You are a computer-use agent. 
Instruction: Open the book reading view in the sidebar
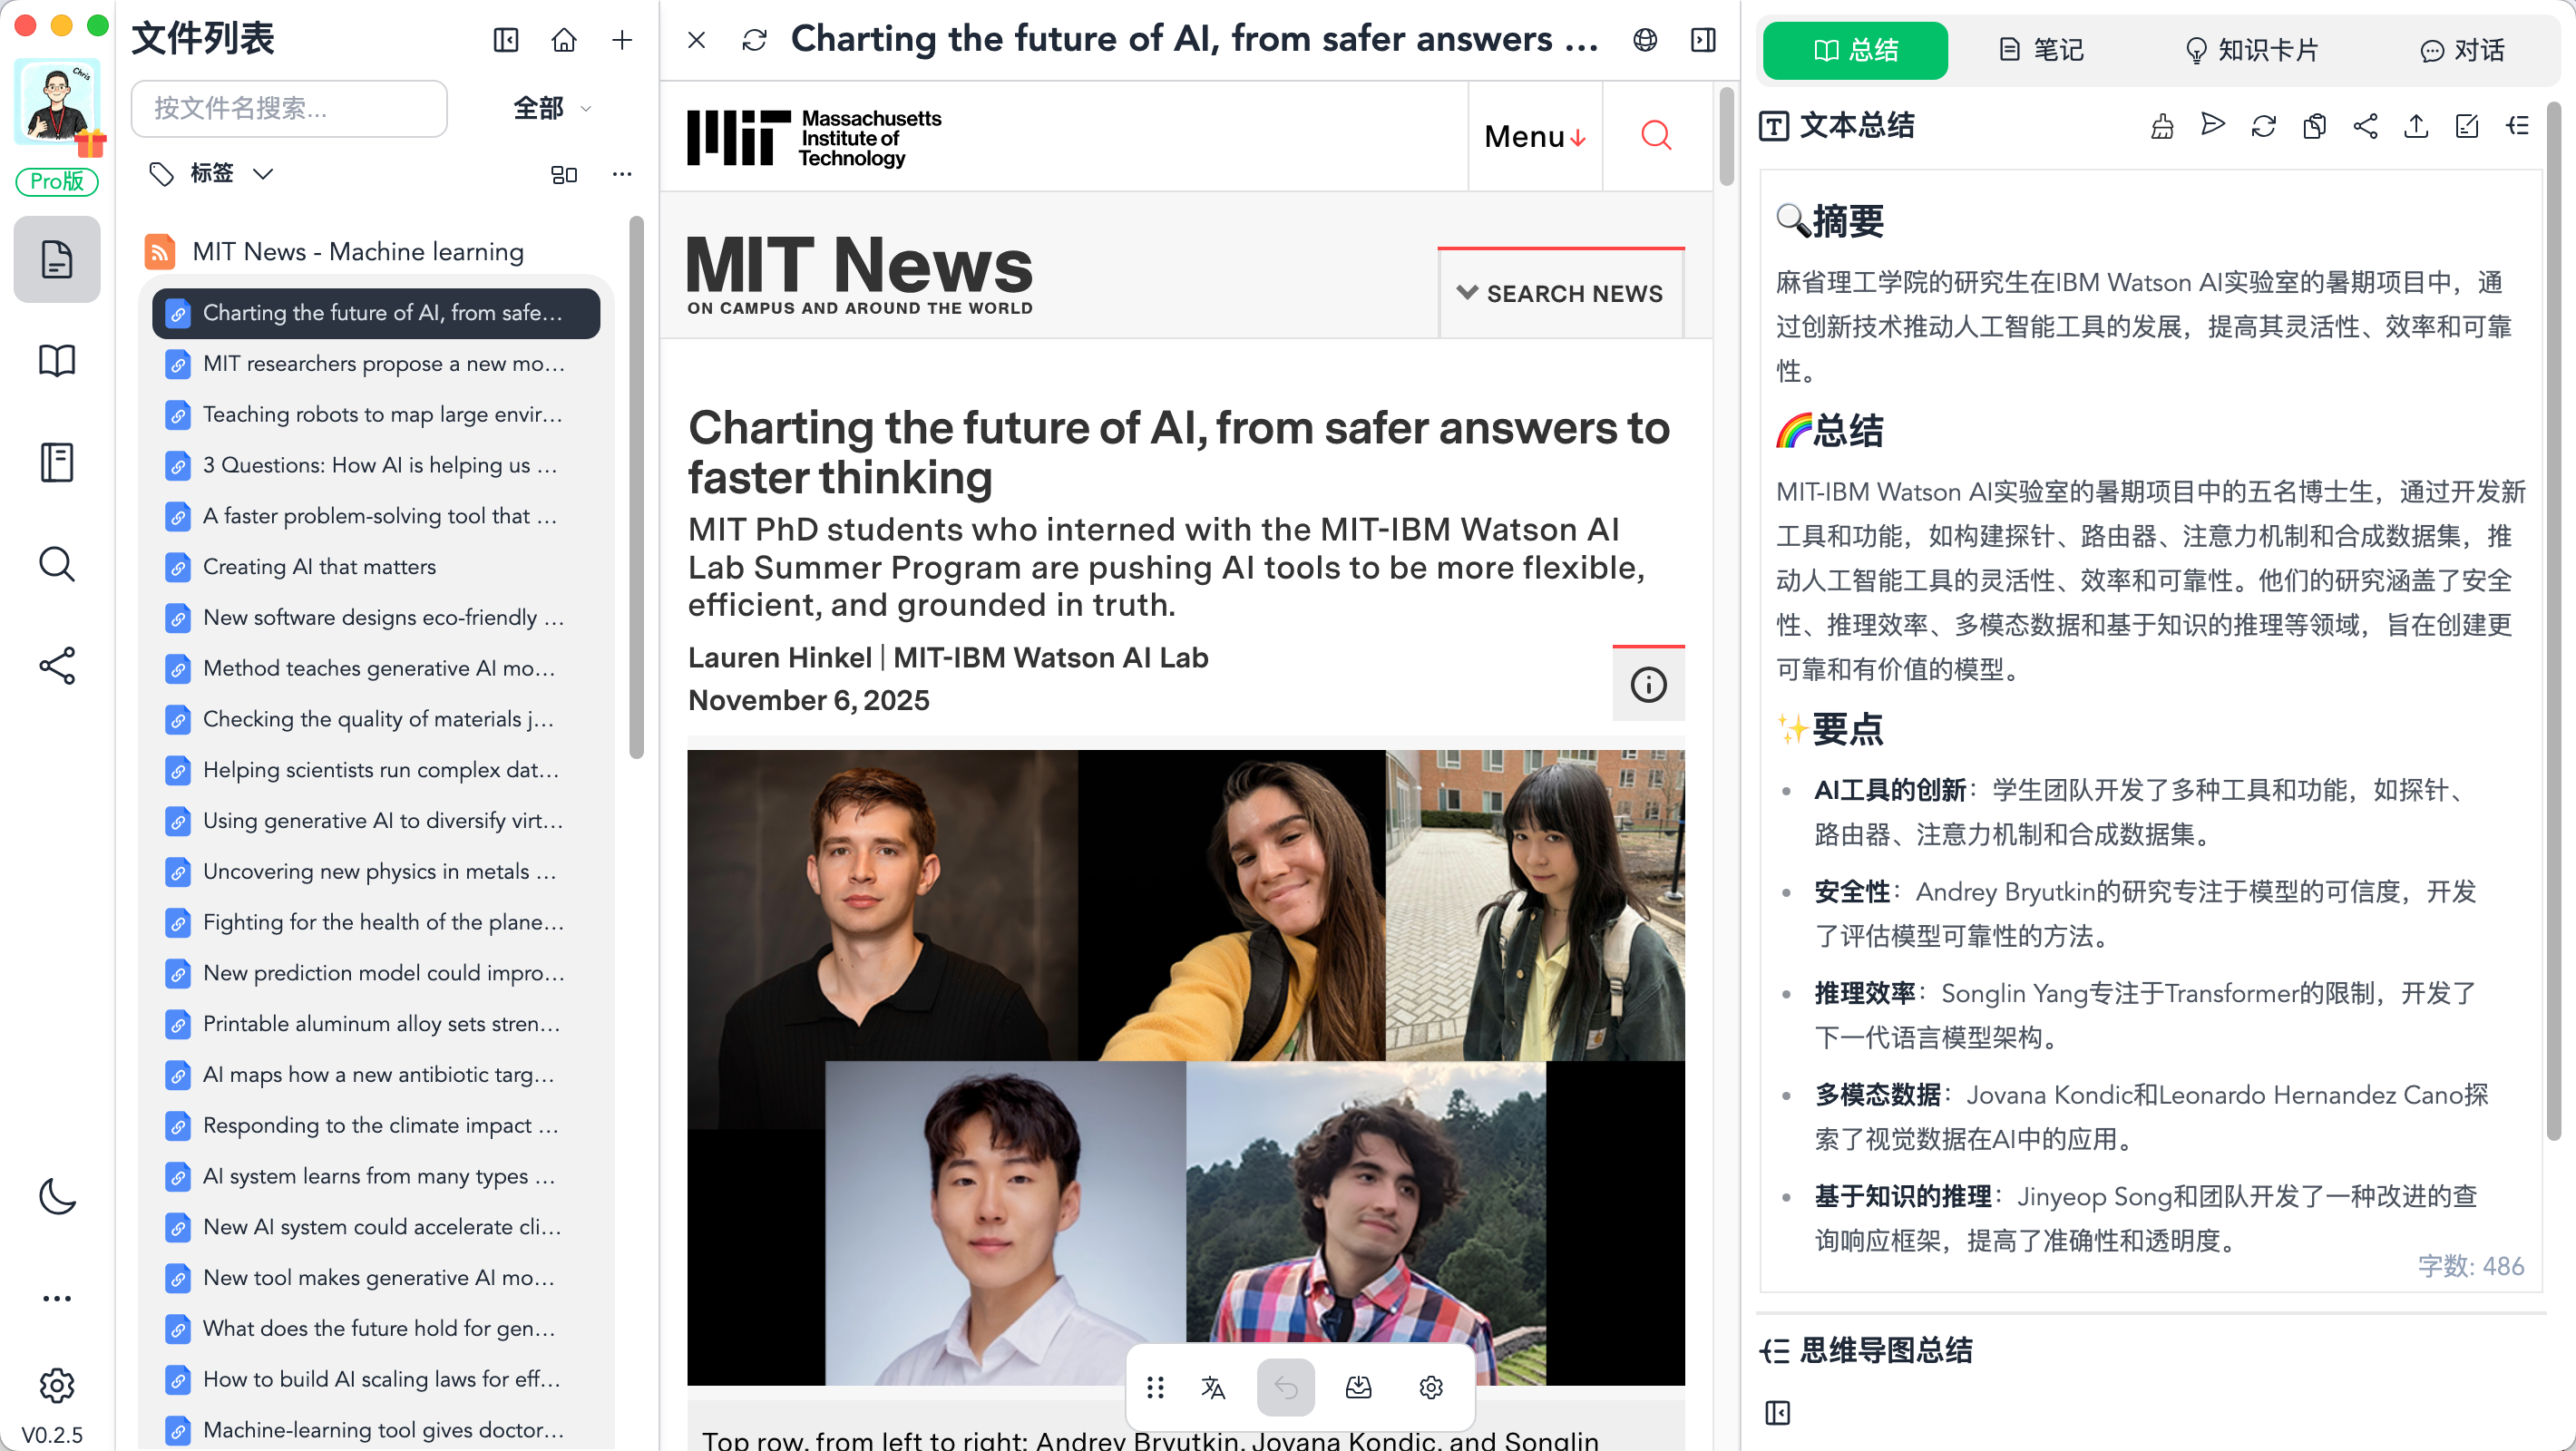pyautogui.click(x=57, y=360)
